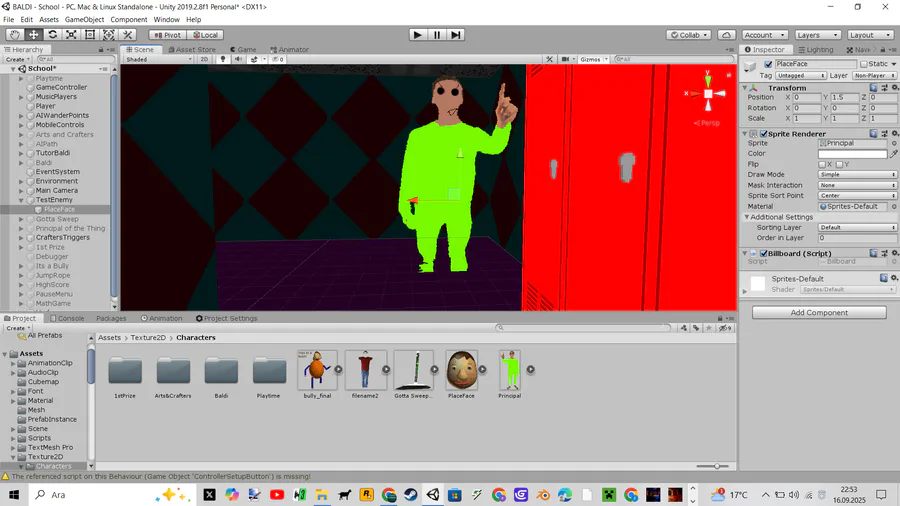
Task: Toggle Local/Global handle rotation
Action: (205, 35)
